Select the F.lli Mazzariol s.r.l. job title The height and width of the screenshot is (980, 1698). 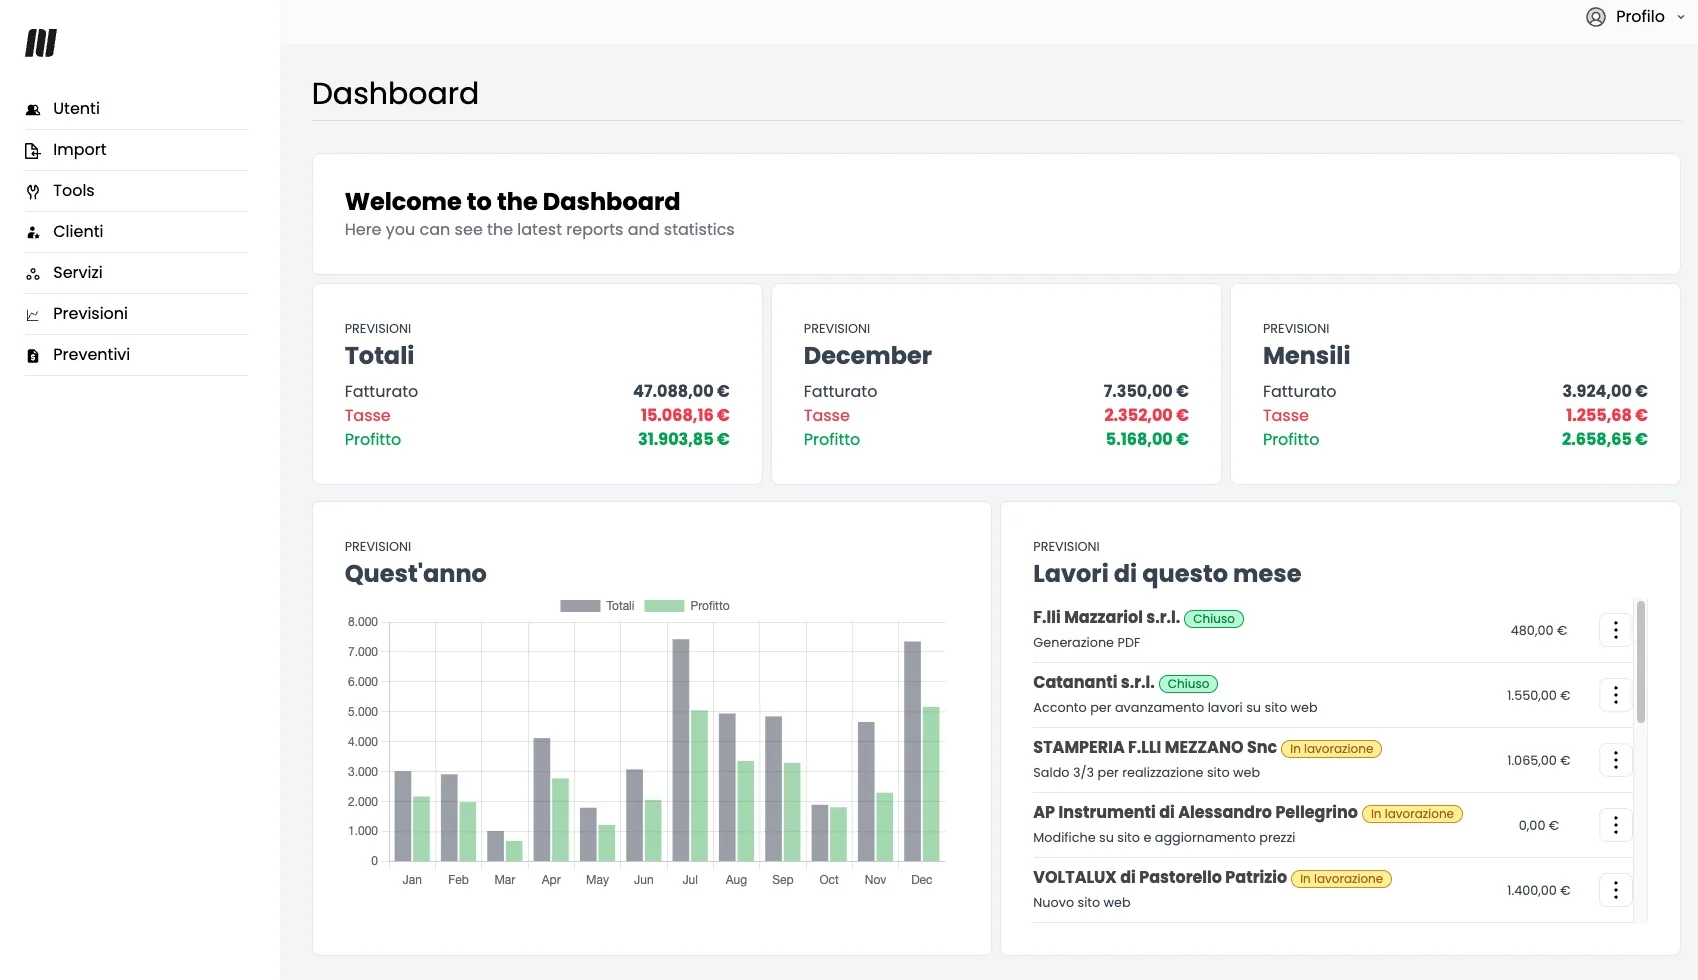pos(1106,618)
